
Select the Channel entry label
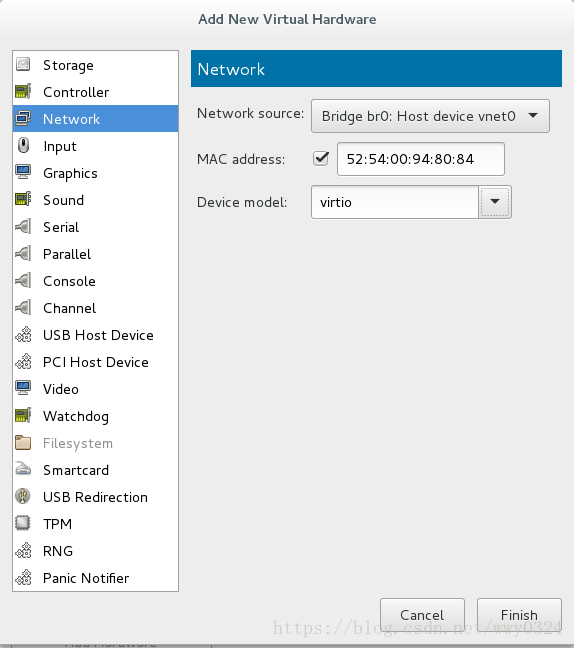(x=69, y=308)
